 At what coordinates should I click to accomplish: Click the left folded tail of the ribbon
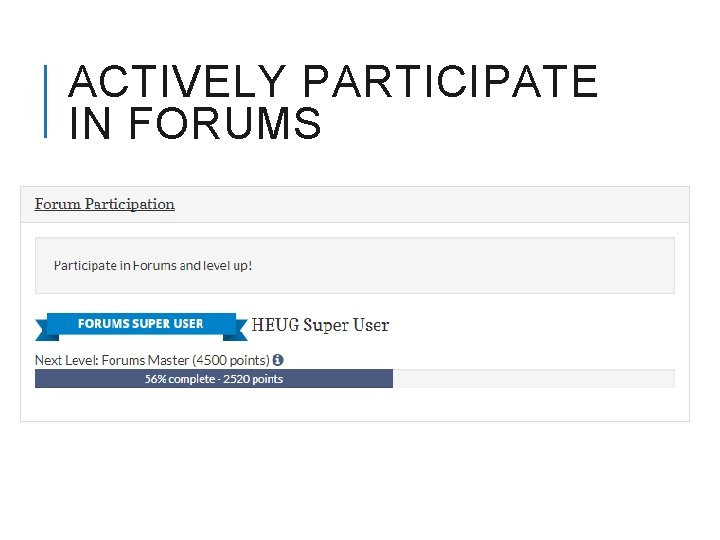(x=42, y=329)
